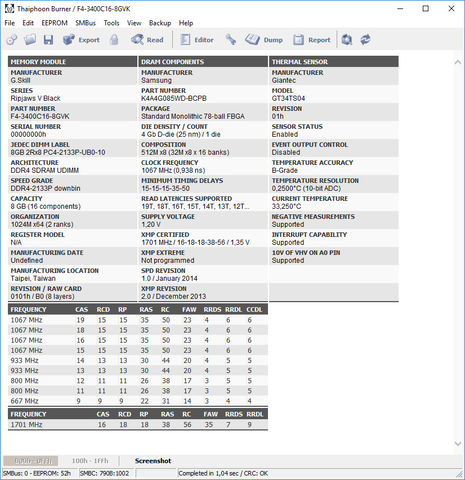Open the File menu
465x480 pixels.
(10, 23)
